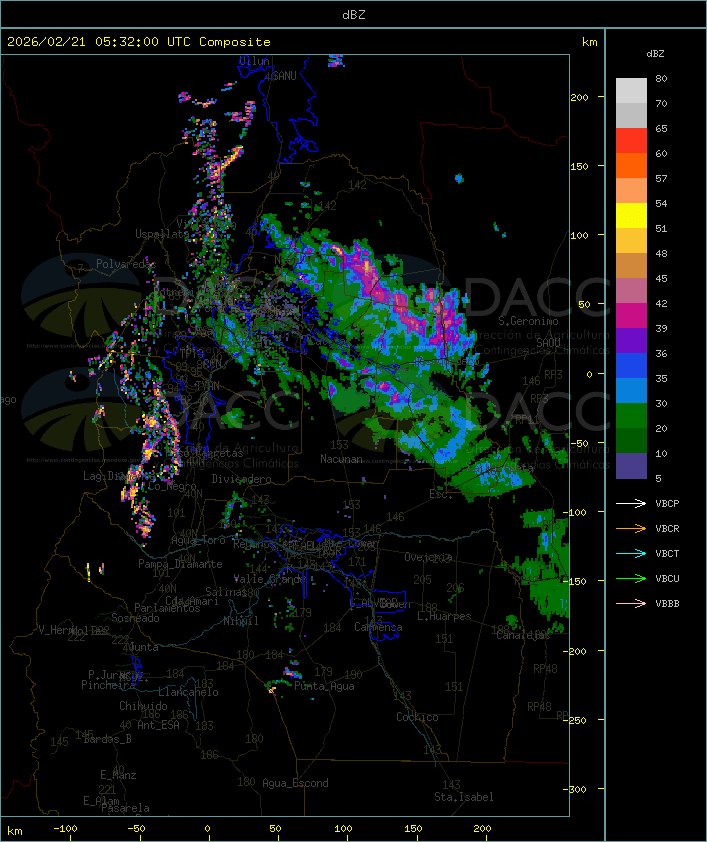Click the Parlamentos map label
Image resolution: width=707 pixels, height=842 pixels.
[x=167, y=608]
